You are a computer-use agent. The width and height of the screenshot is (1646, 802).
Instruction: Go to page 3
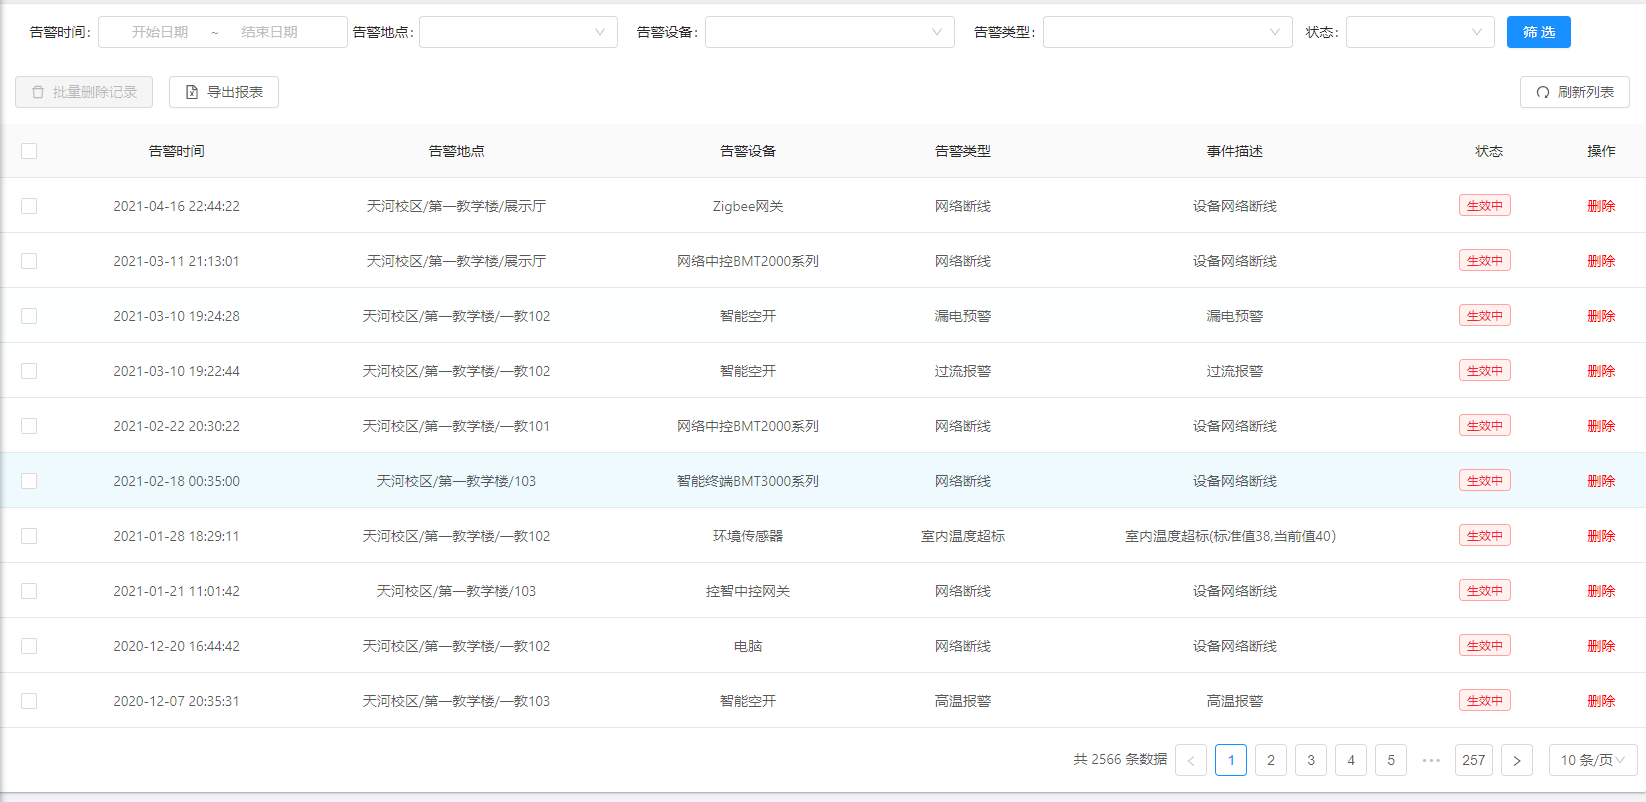[x=1311, y=760]
